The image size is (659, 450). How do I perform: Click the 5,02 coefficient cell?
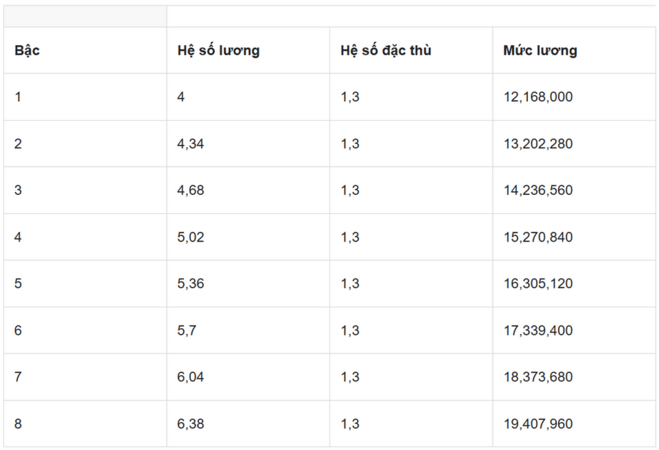click(x=248, y=237)
